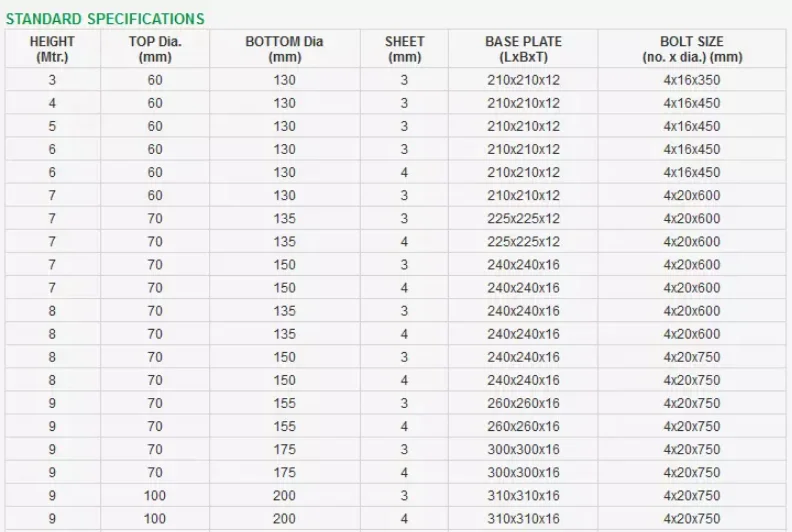
Task: Click 260x260x16 base plate with sheet 4
Action: tap(523, 426)
